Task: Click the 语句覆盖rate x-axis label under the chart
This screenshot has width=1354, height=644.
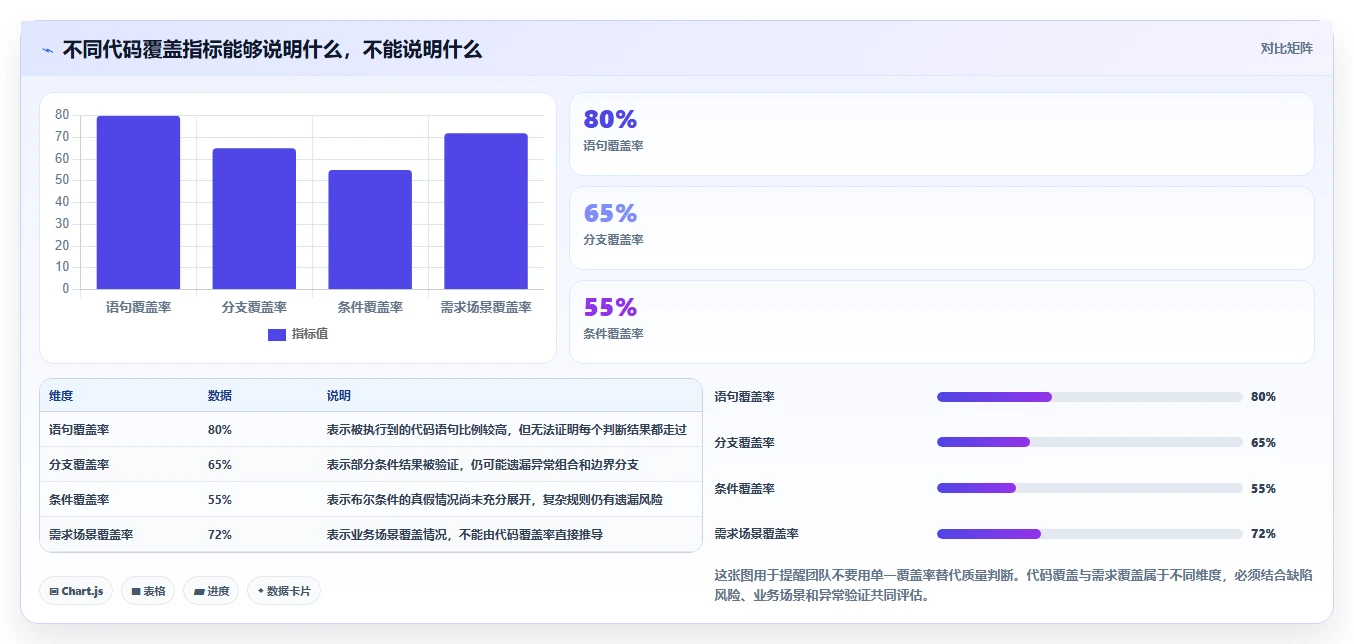Action: pos(138,308)
